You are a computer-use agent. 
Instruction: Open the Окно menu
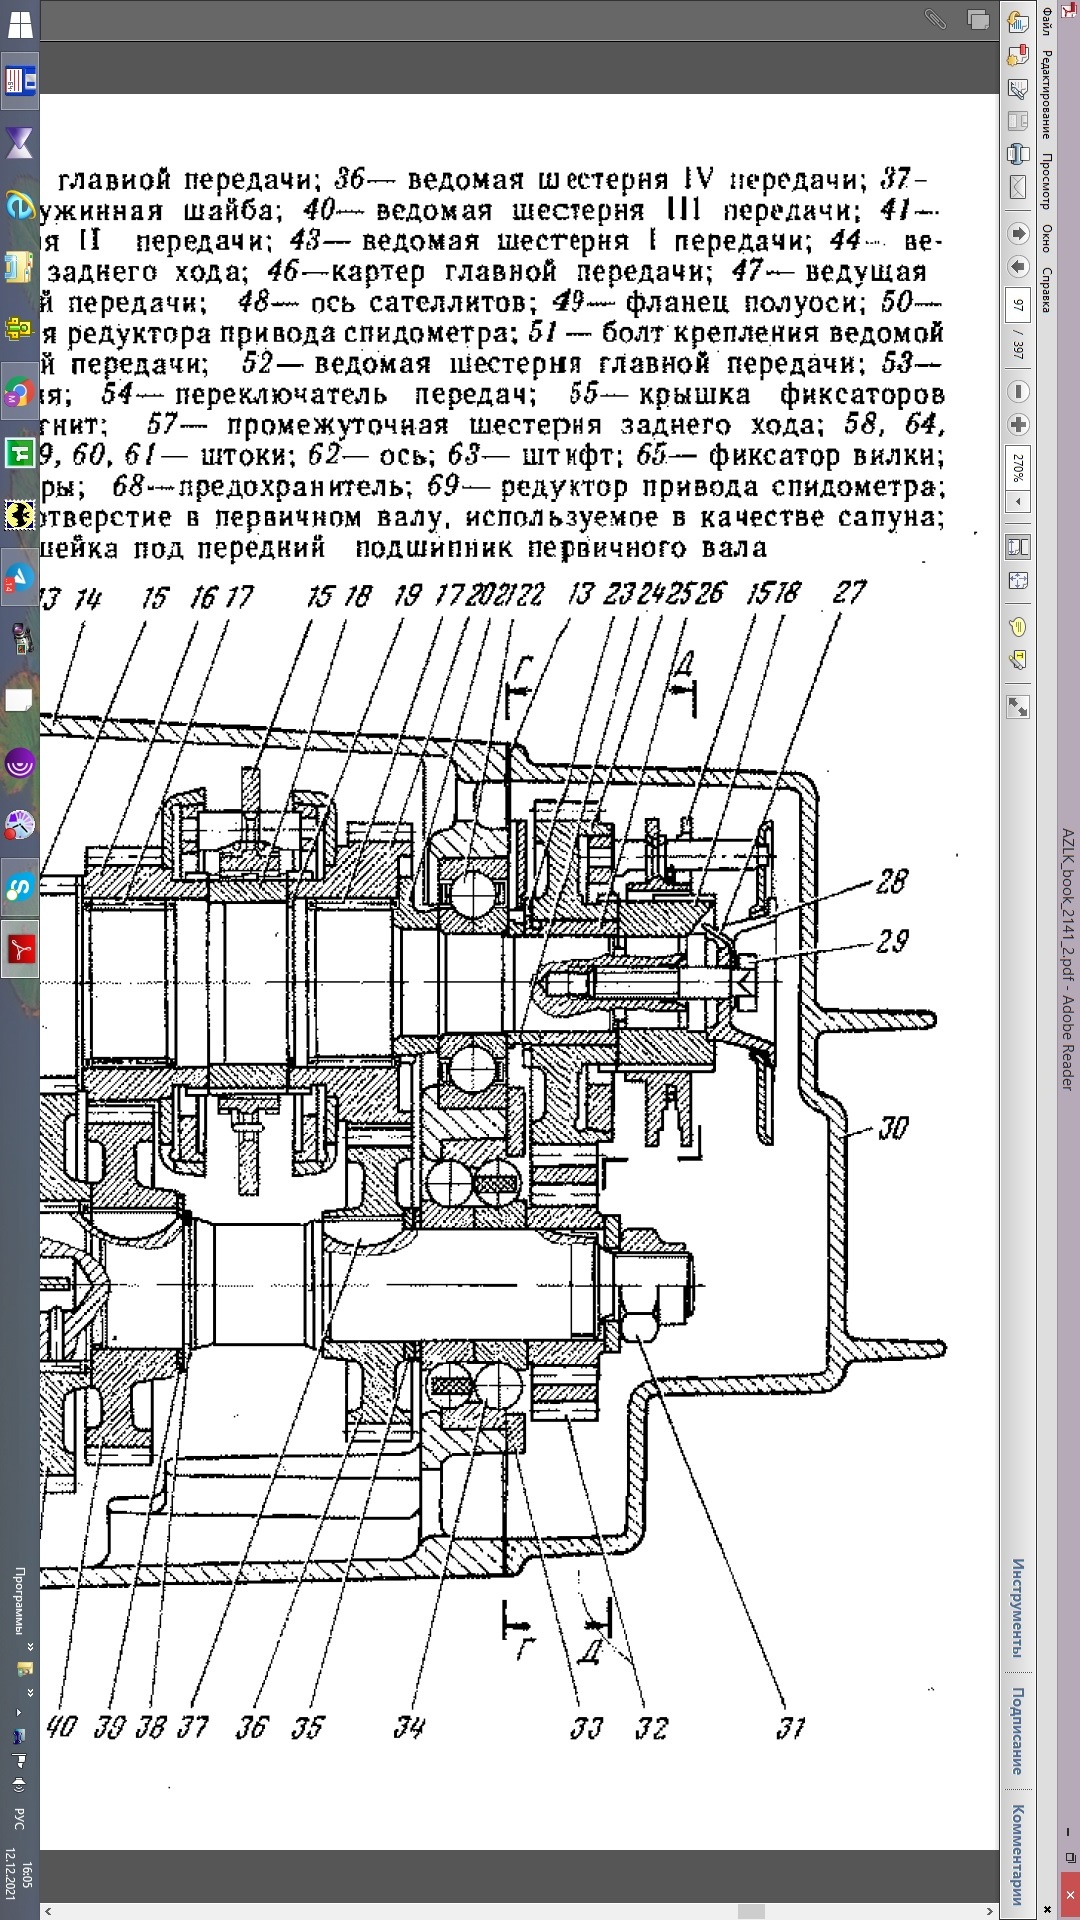1046,238
